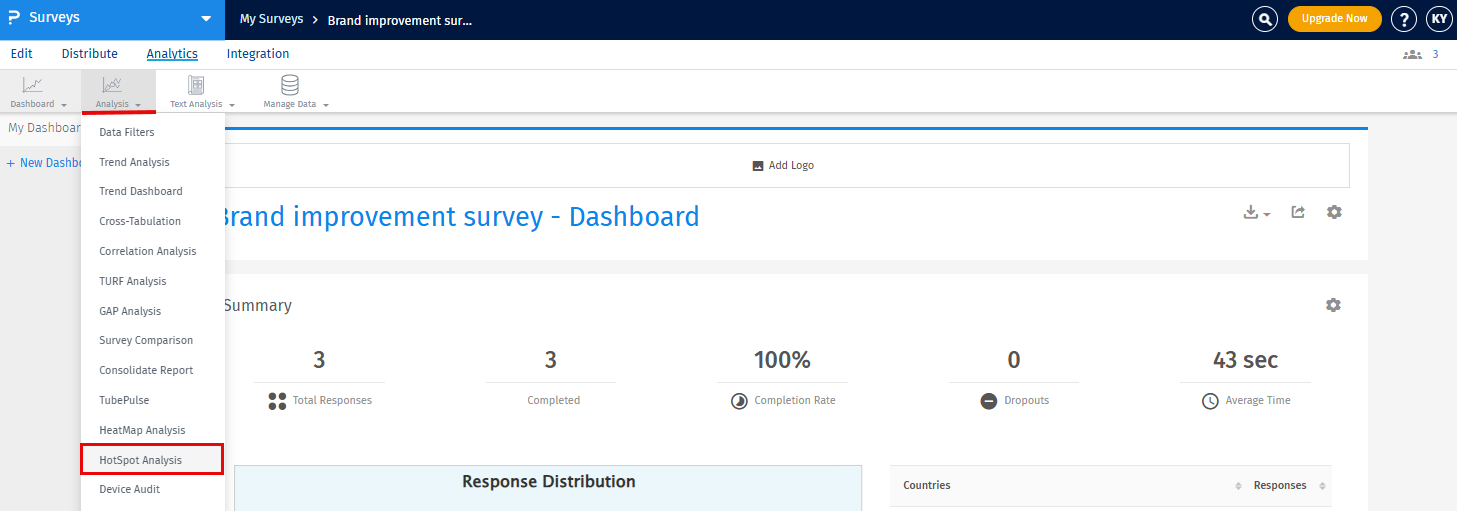Viewport: 1457px width, 511px height.
Task: Go to the Integration tab
Action: [258, 54]
